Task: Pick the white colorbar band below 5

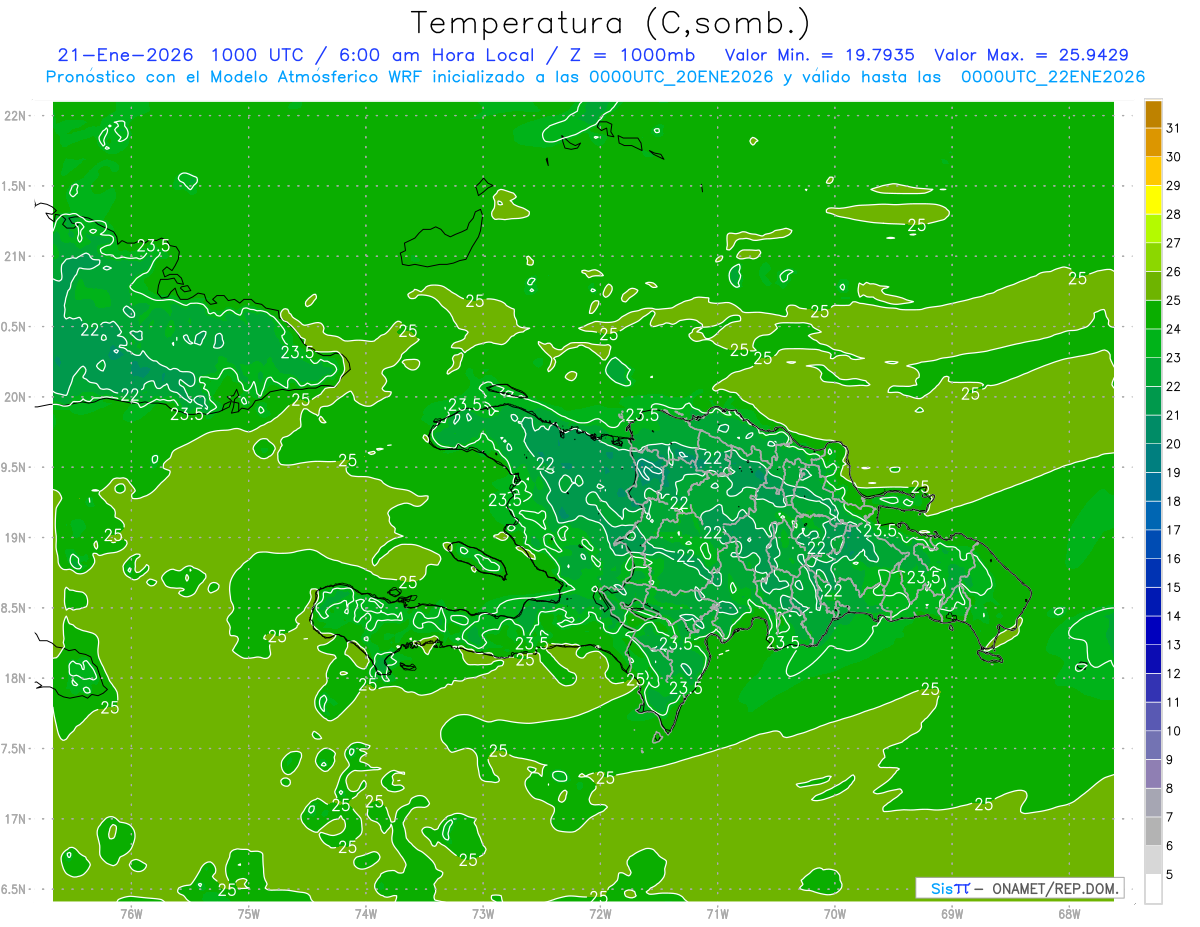Action: [x=1153, y=889]
